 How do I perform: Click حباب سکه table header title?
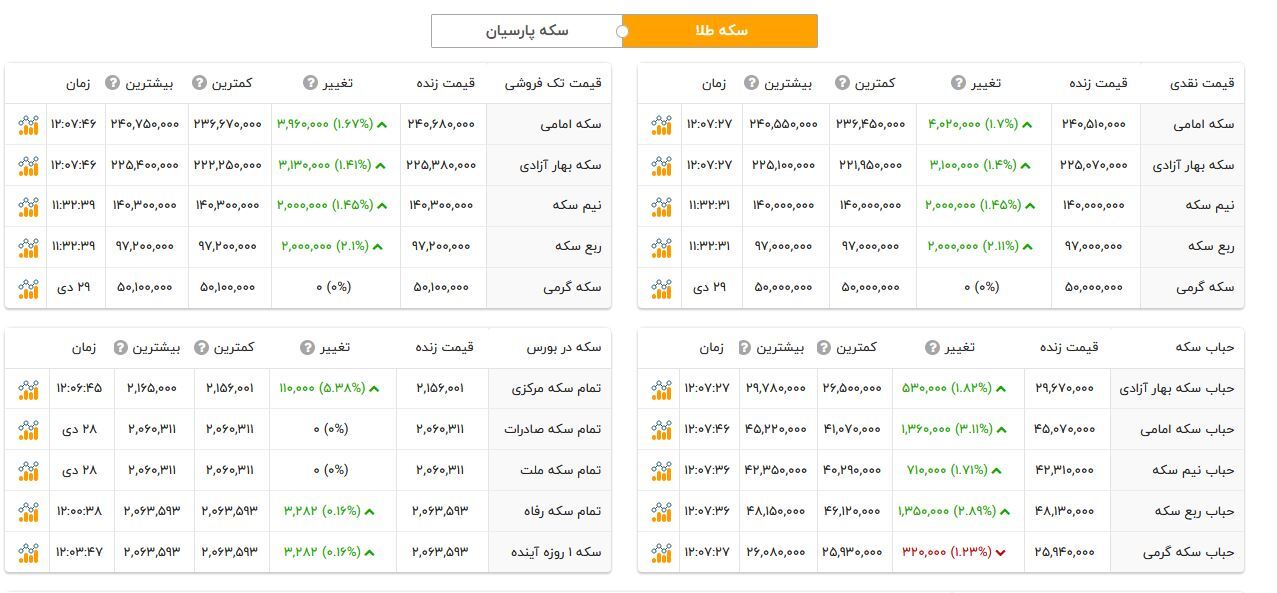pyautogui.click(x=1205, y=347)
